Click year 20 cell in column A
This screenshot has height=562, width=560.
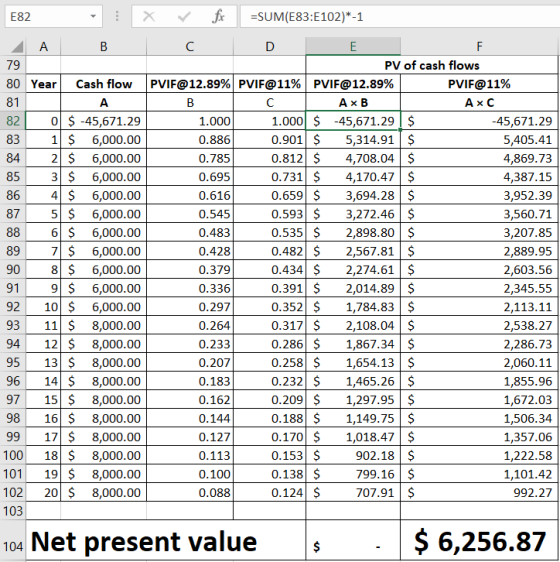tap(43, 492)
